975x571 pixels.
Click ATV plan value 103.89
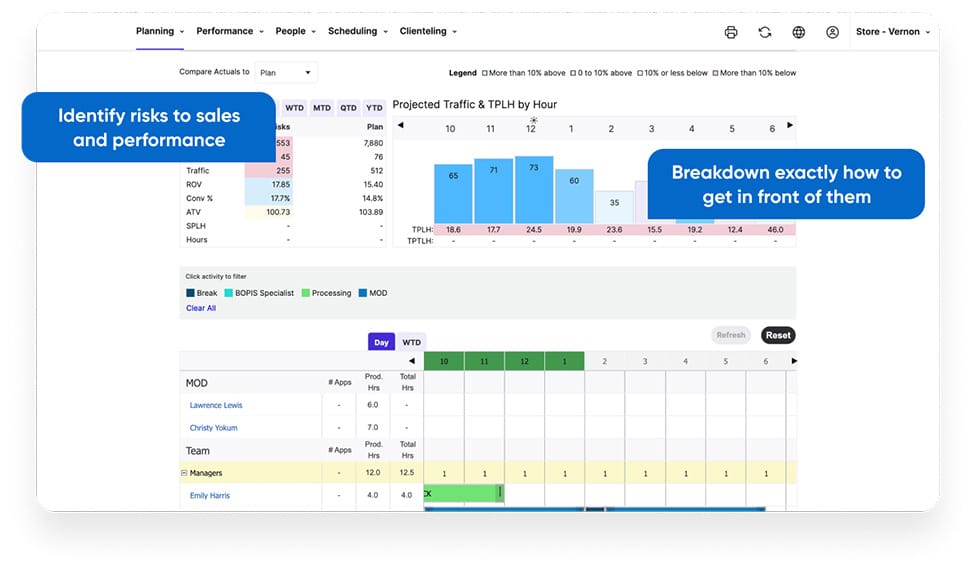tap(371, 212)
